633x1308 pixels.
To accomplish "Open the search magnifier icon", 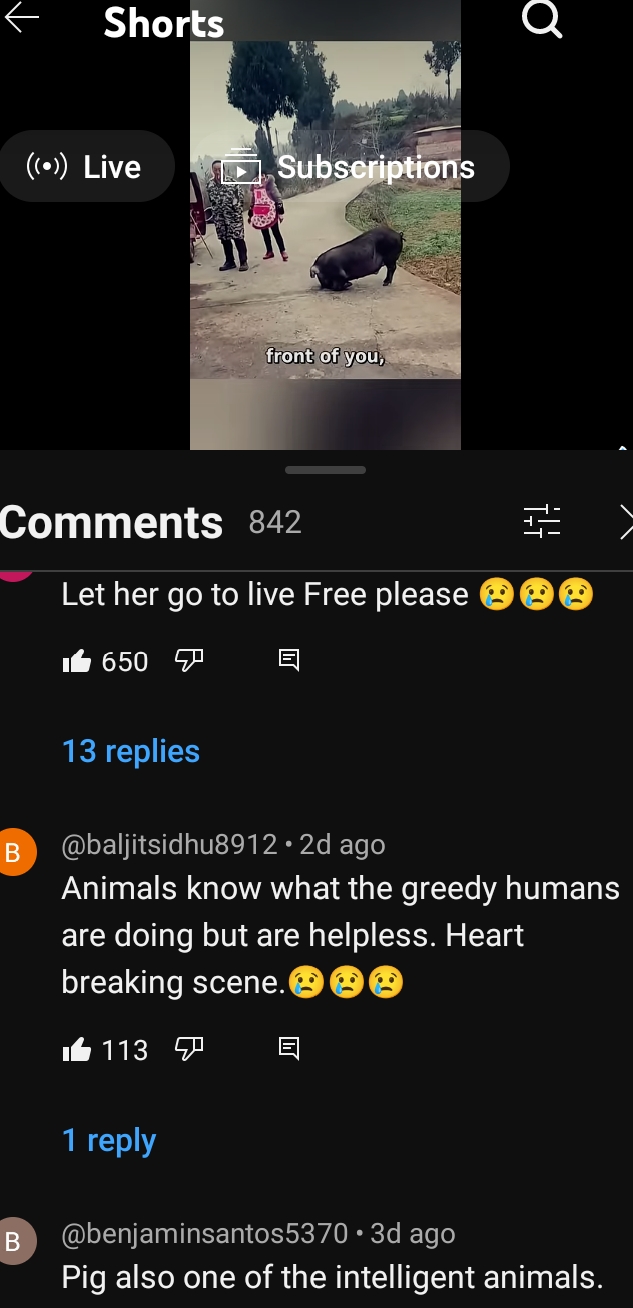I will pyautogui.click(x=542, y=18).
